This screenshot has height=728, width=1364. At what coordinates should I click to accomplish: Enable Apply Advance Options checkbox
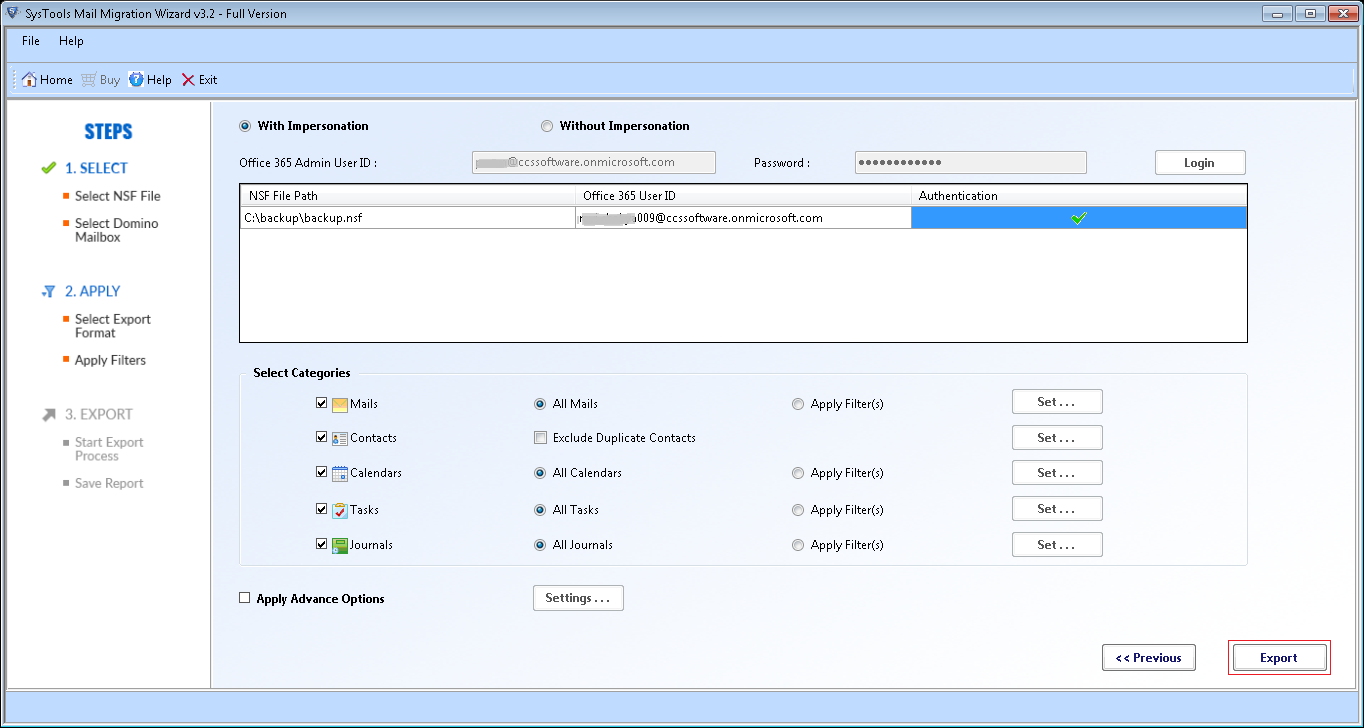click(245, 599)
